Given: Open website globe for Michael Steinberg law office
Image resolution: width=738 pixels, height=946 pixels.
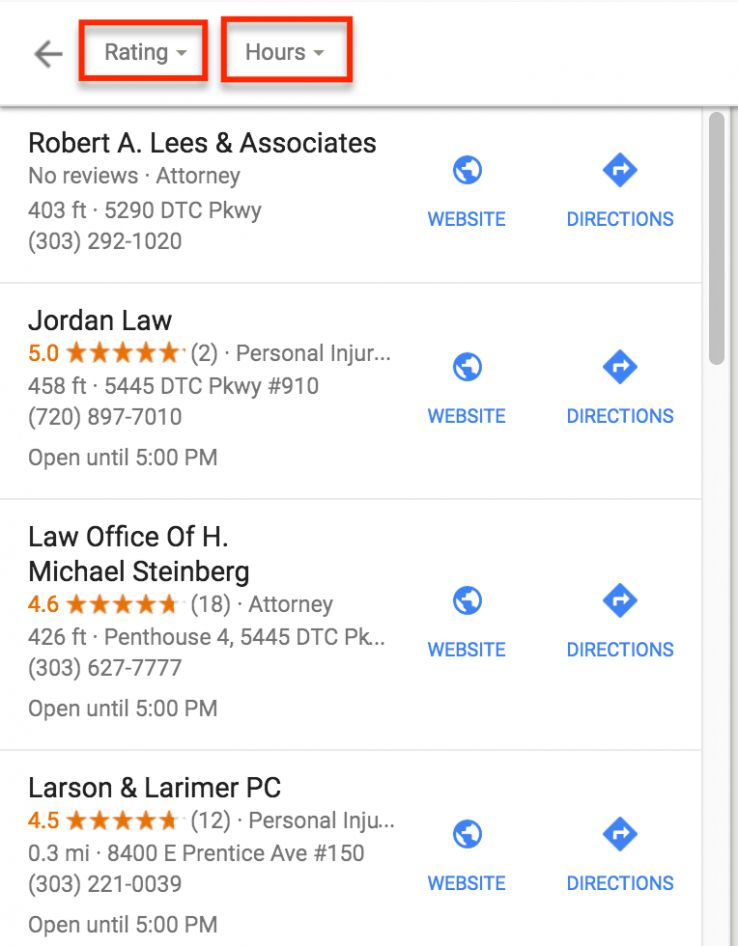Looking at the screenshot, I should 467,601.
